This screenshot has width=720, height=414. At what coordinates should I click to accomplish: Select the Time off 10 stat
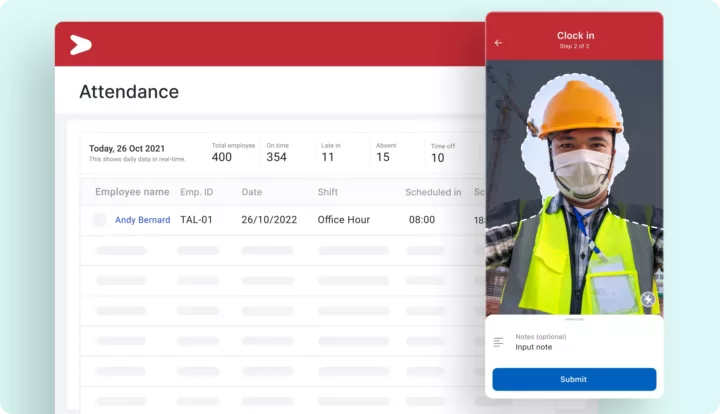click(x=442, y=152)
